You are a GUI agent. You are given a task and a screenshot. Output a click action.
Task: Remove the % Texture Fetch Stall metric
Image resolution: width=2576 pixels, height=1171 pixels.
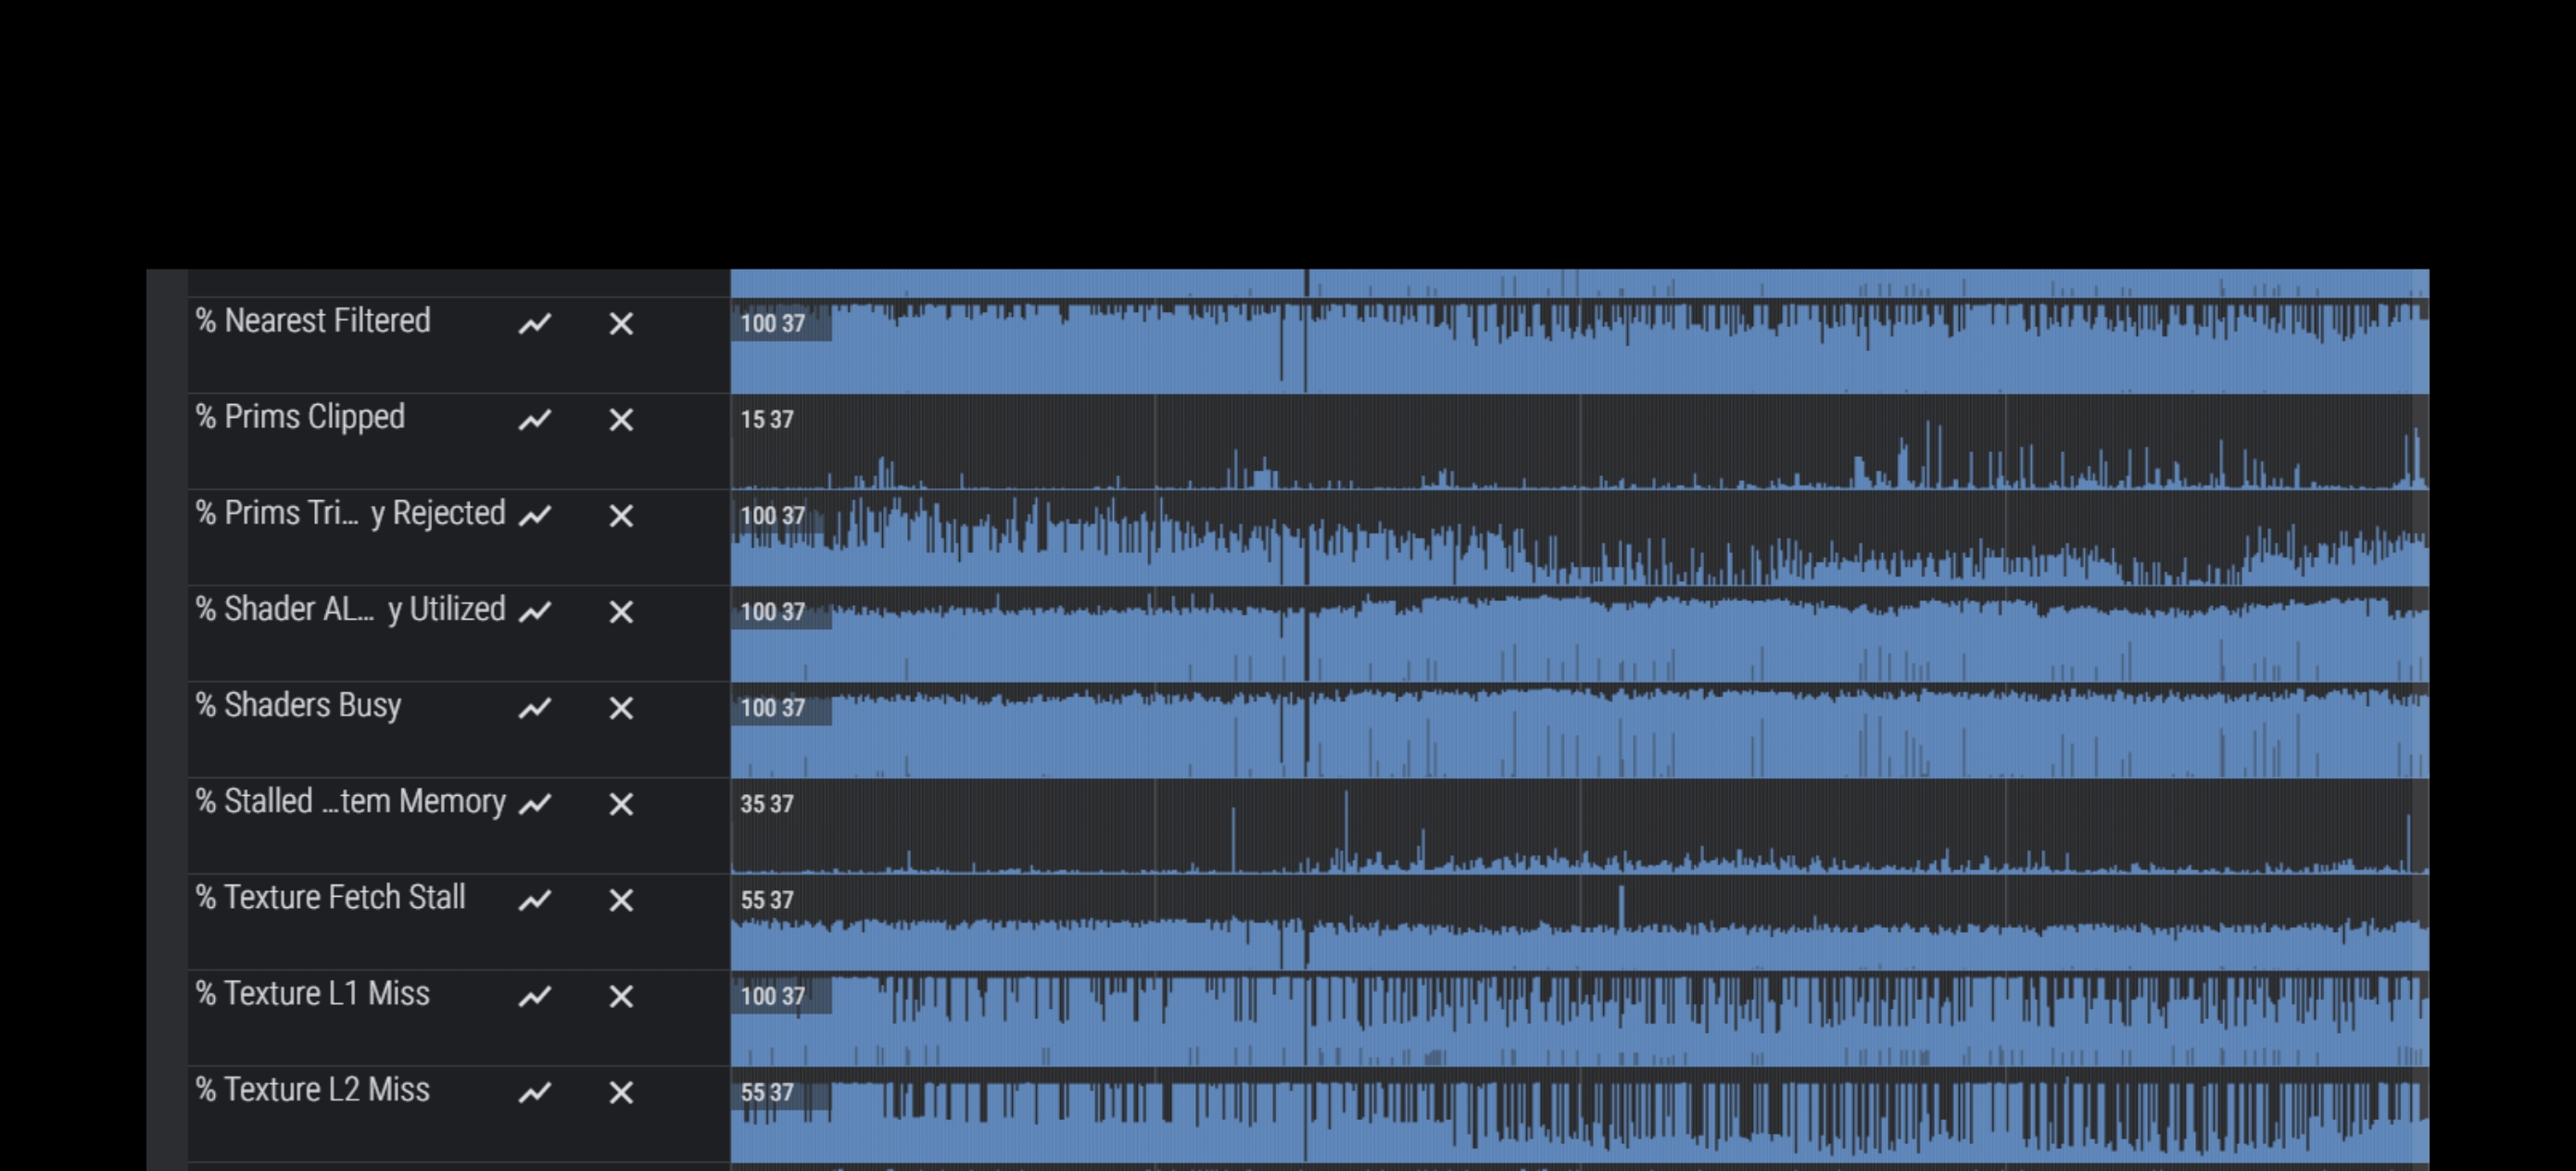coord(621,900)
